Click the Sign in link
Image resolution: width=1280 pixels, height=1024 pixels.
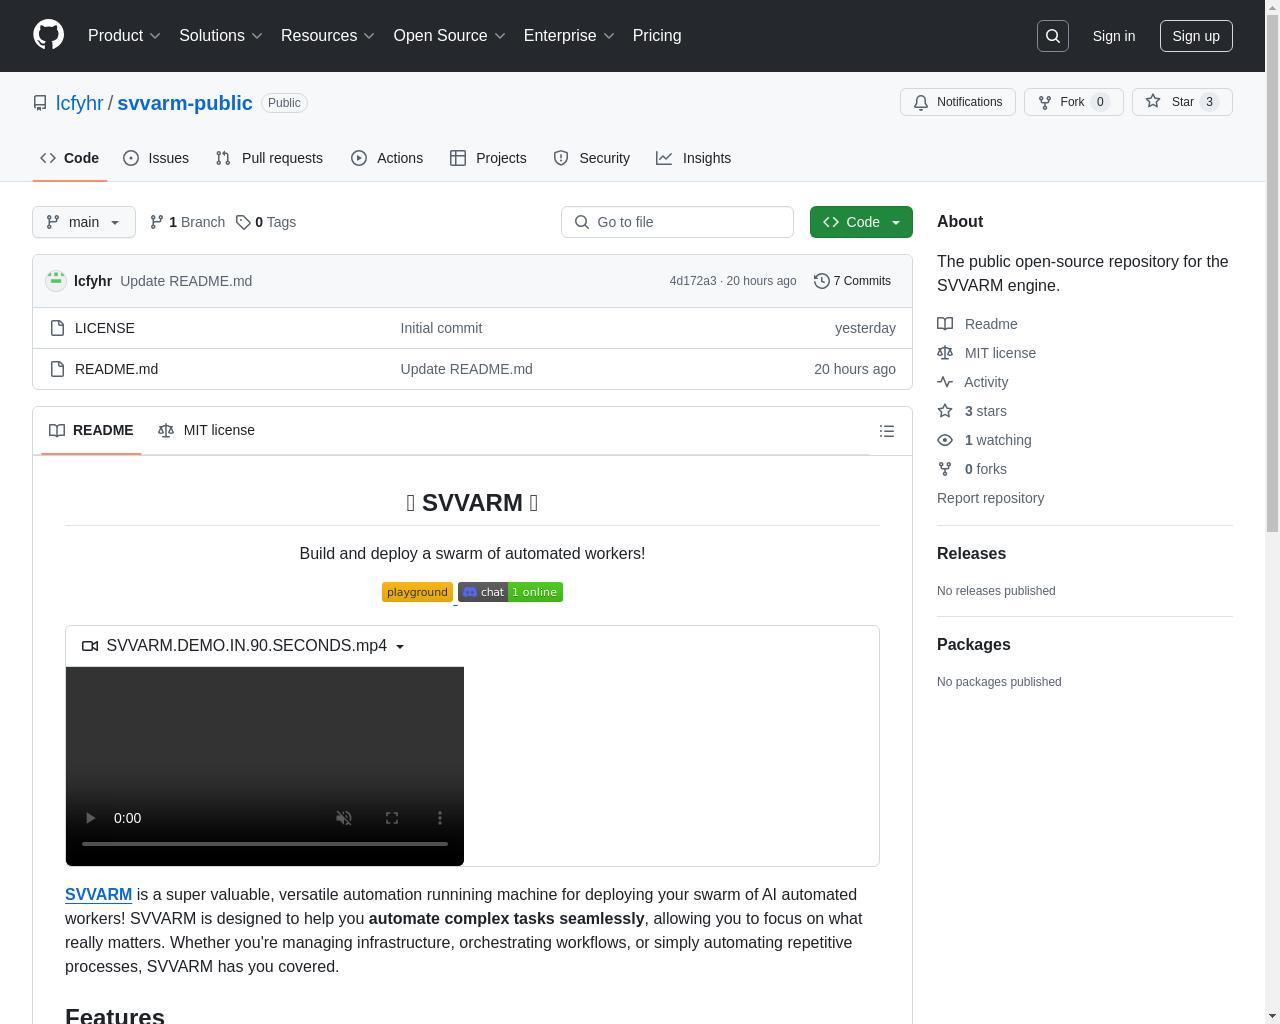click(x=1113, y=36)
